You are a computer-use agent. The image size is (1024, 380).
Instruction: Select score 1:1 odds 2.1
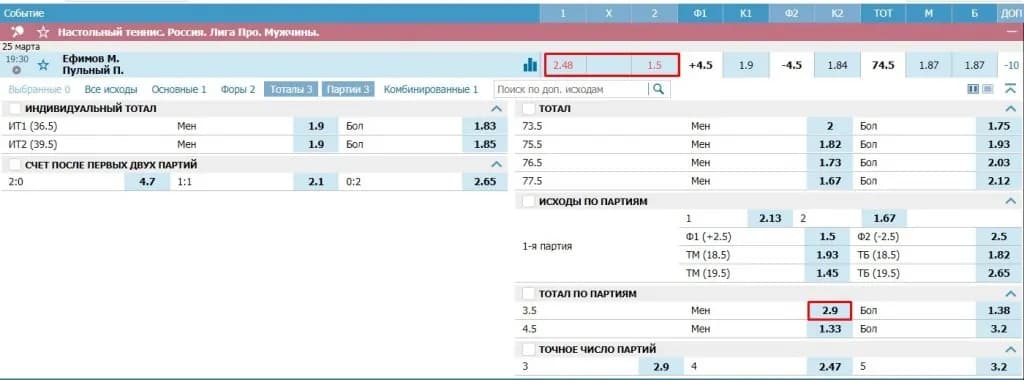[316, 182]
